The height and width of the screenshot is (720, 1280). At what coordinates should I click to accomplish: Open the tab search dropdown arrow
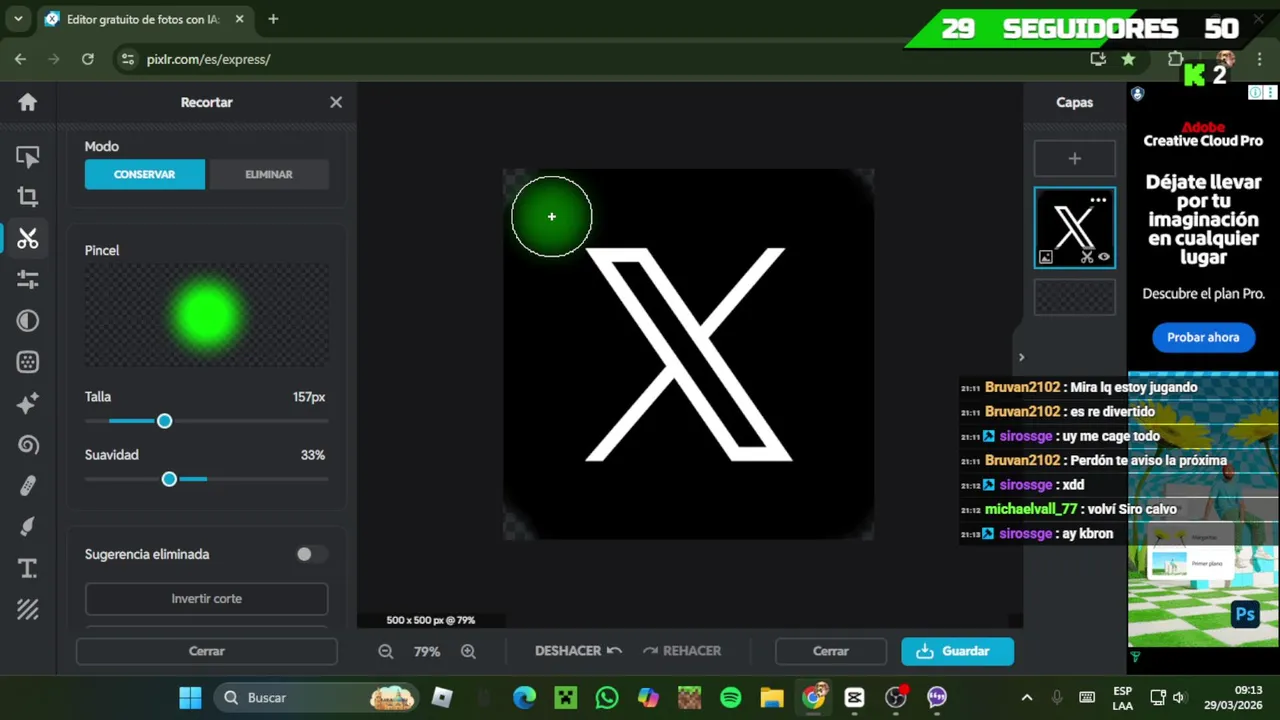pos(18,19)
